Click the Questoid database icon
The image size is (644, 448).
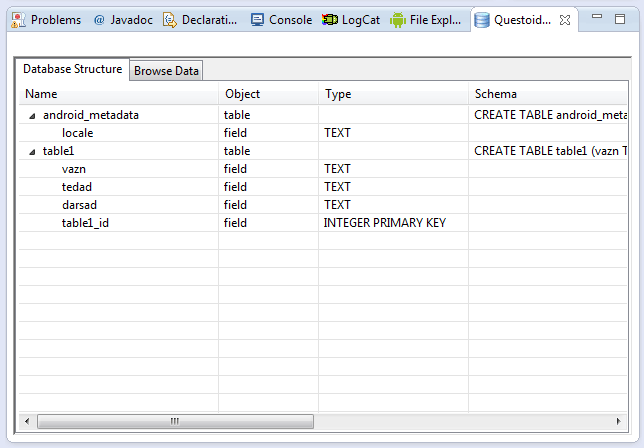pos(482,20)
